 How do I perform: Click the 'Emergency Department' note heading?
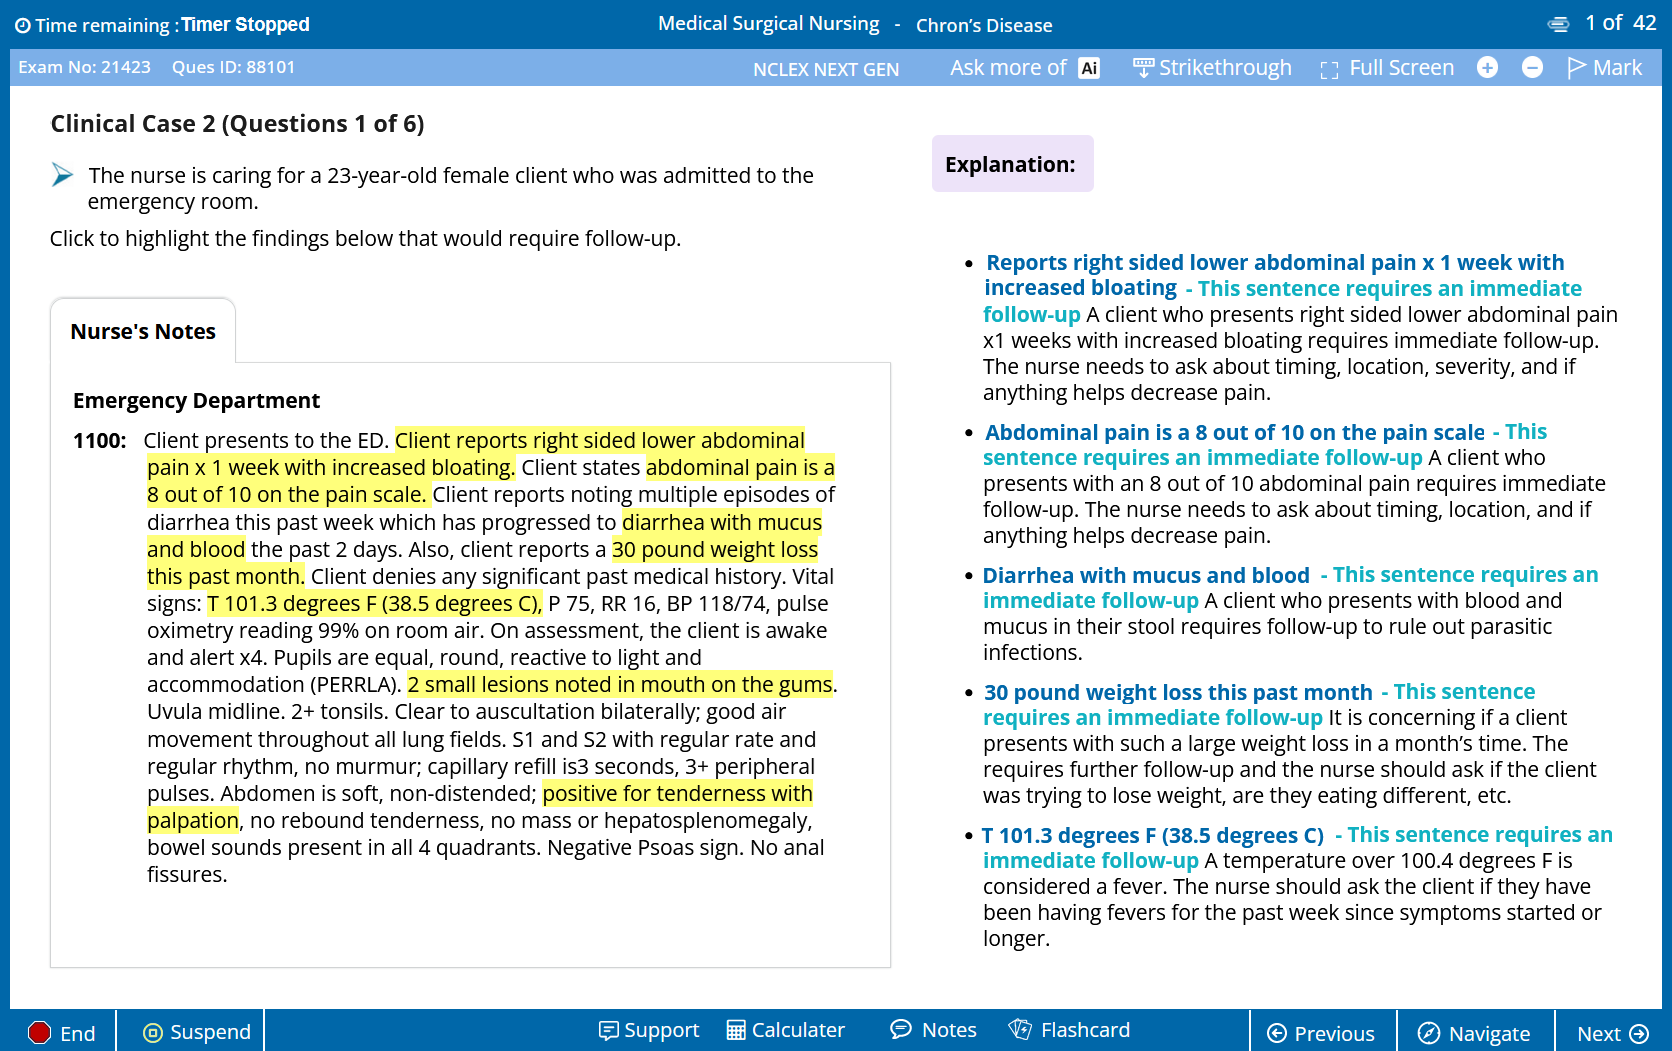[196, 401]
